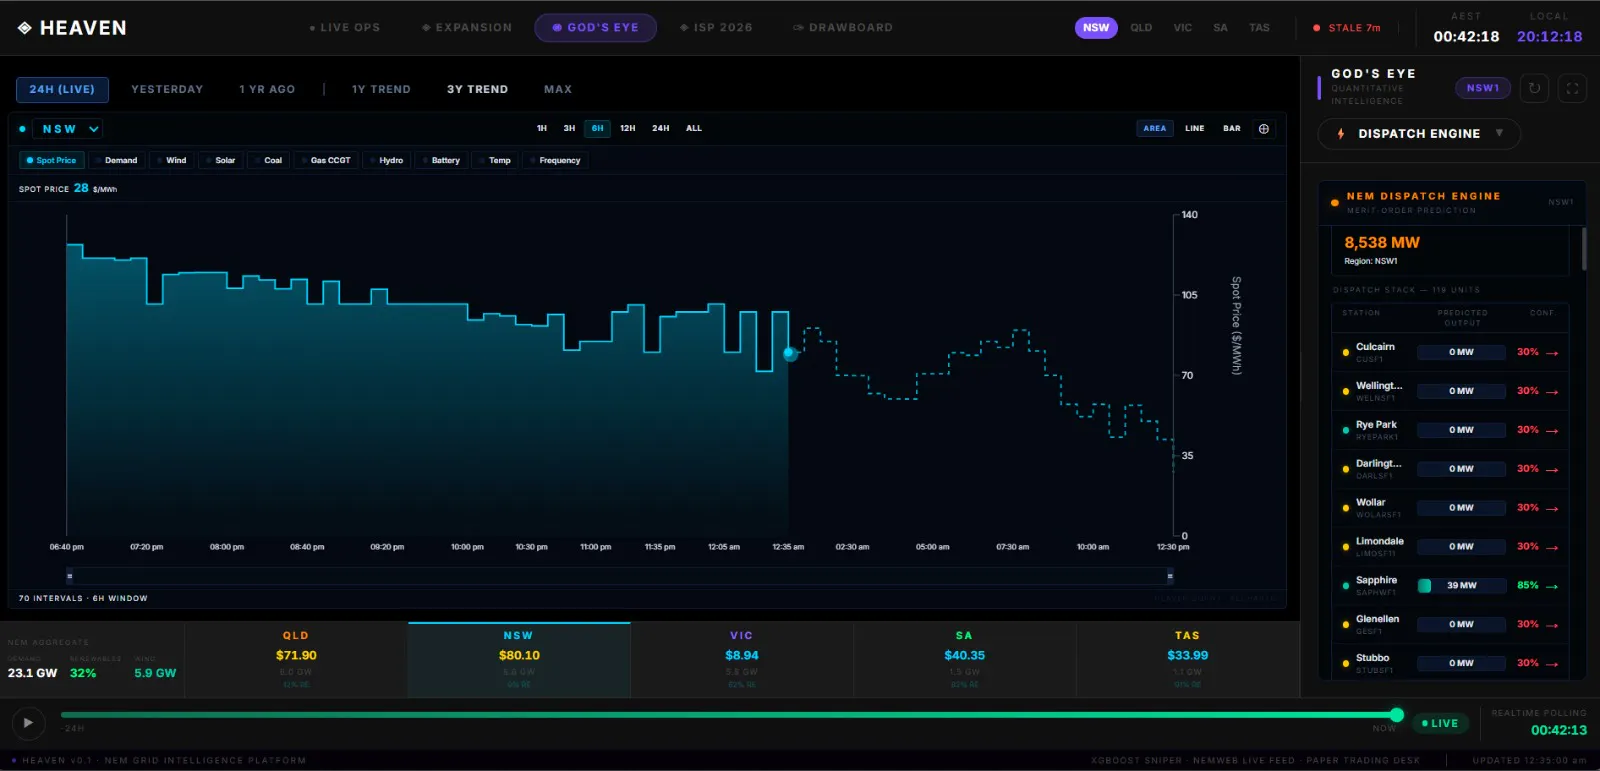Switch chart type to AREA
This screenshot has height=771, width=1600.
(1155, 129)
